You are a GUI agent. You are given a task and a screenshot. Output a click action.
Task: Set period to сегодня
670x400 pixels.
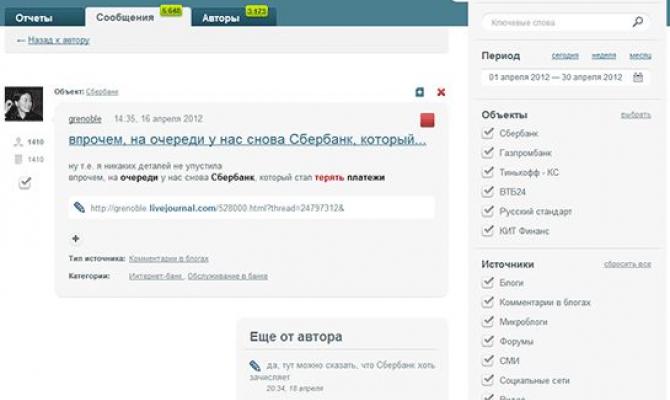pyautogui.click(x=565, y=56)
